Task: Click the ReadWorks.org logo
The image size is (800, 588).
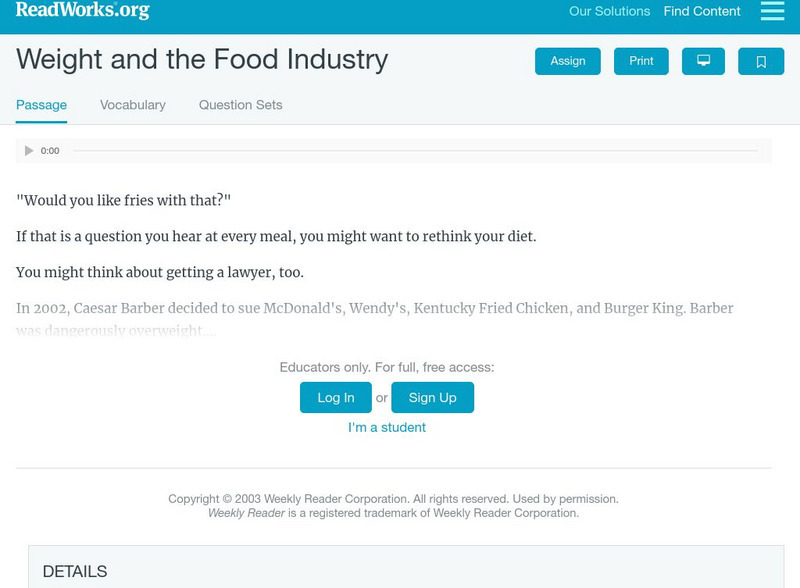Action: (83, 10)
